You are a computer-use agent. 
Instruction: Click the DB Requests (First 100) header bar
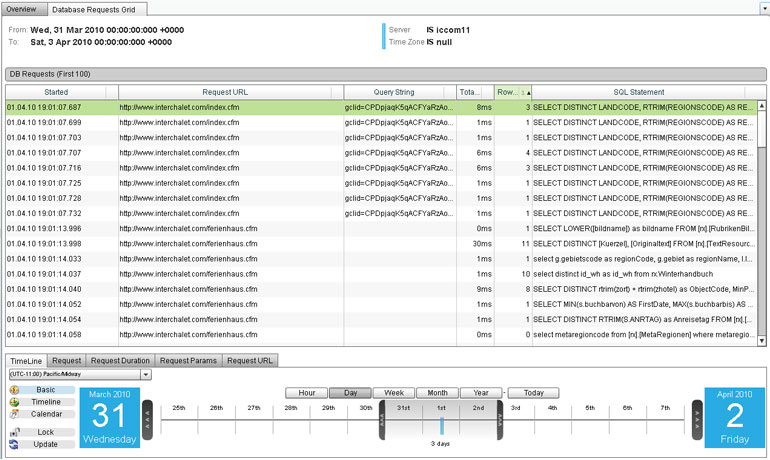pyautogui.click(x=385, y=74)
